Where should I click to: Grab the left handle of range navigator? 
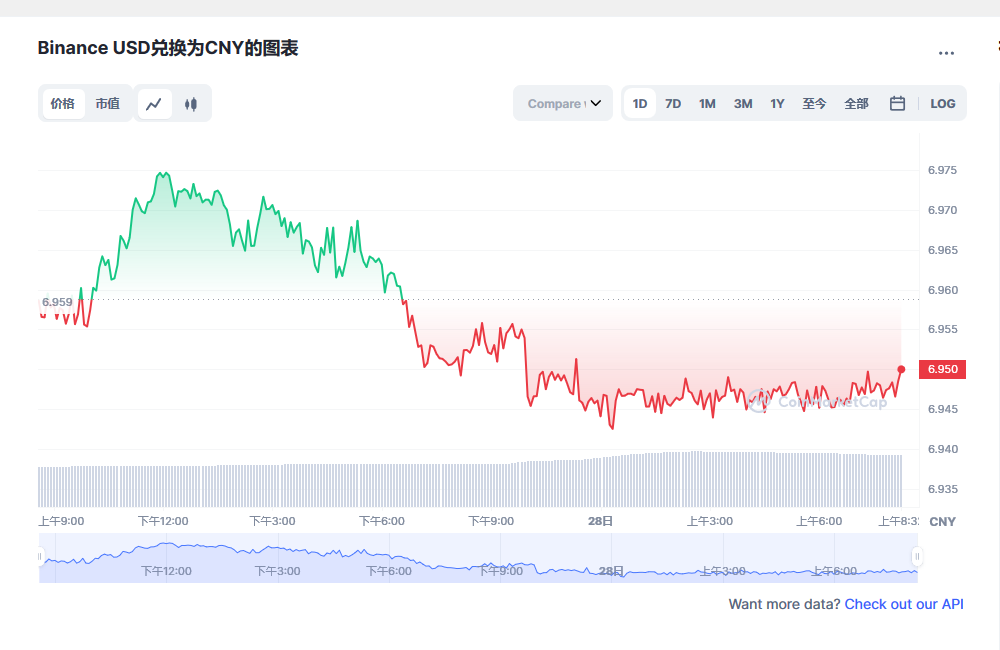tap(40, 557)
